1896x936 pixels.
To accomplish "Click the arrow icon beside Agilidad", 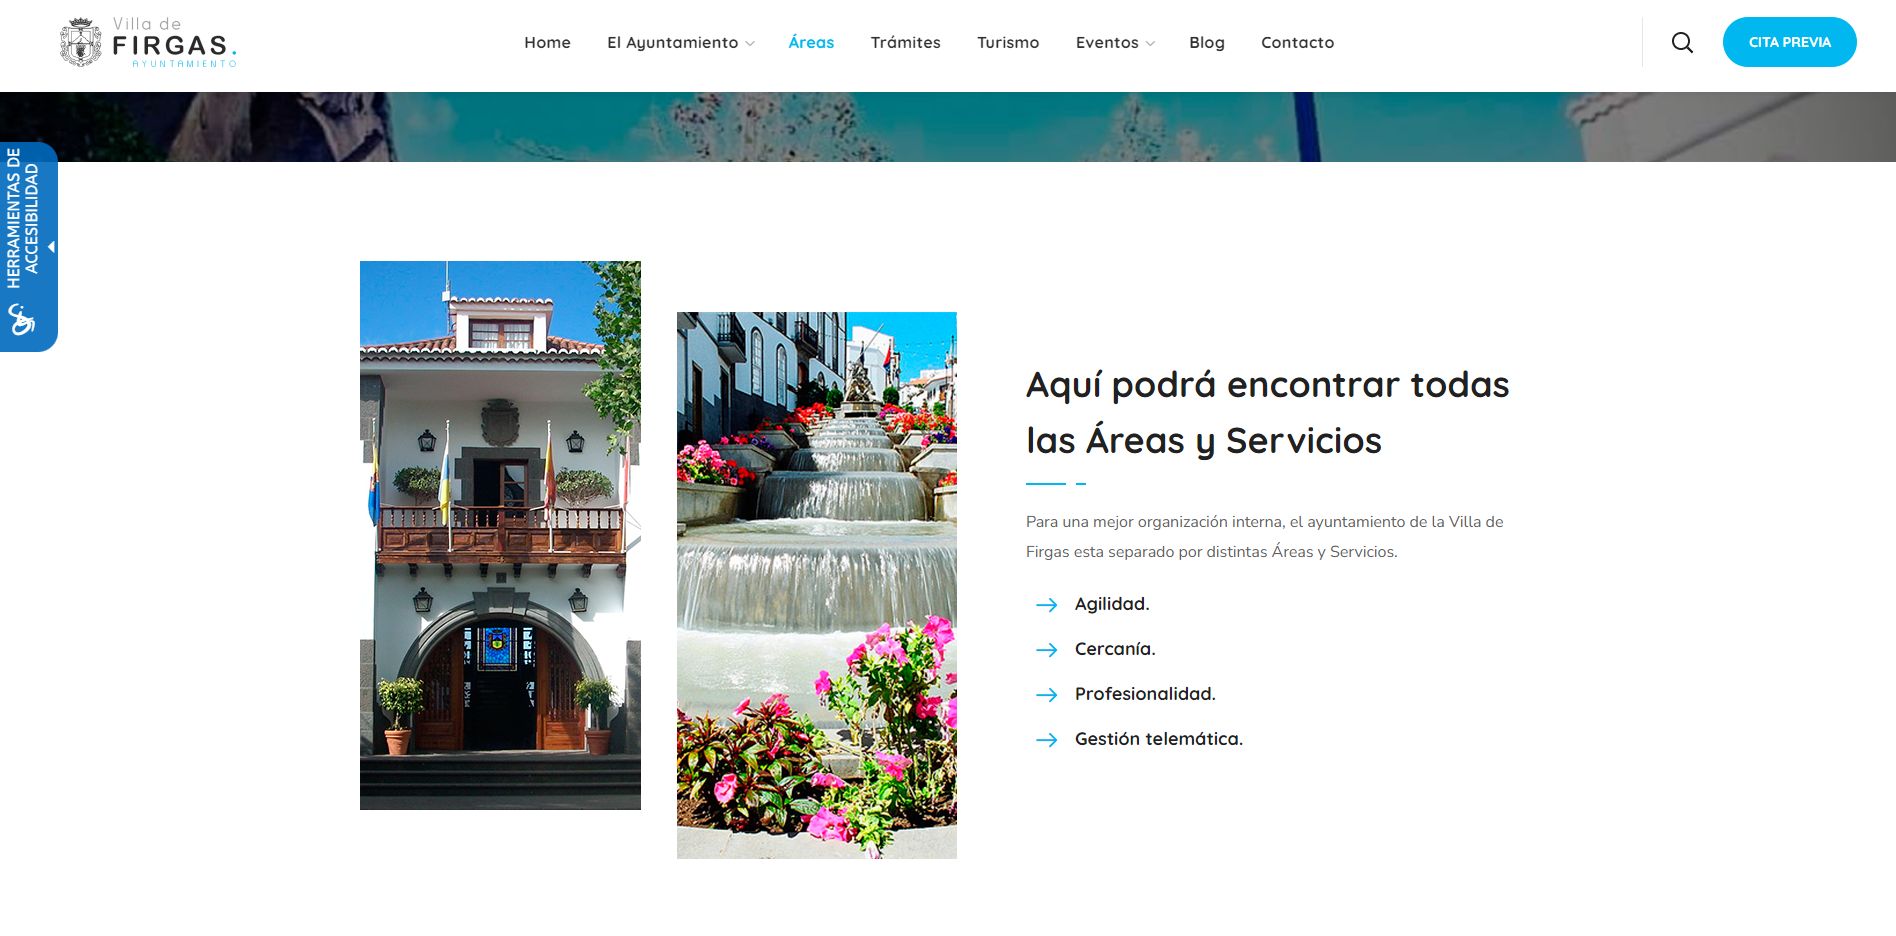I will click(x=1046, y=605).
